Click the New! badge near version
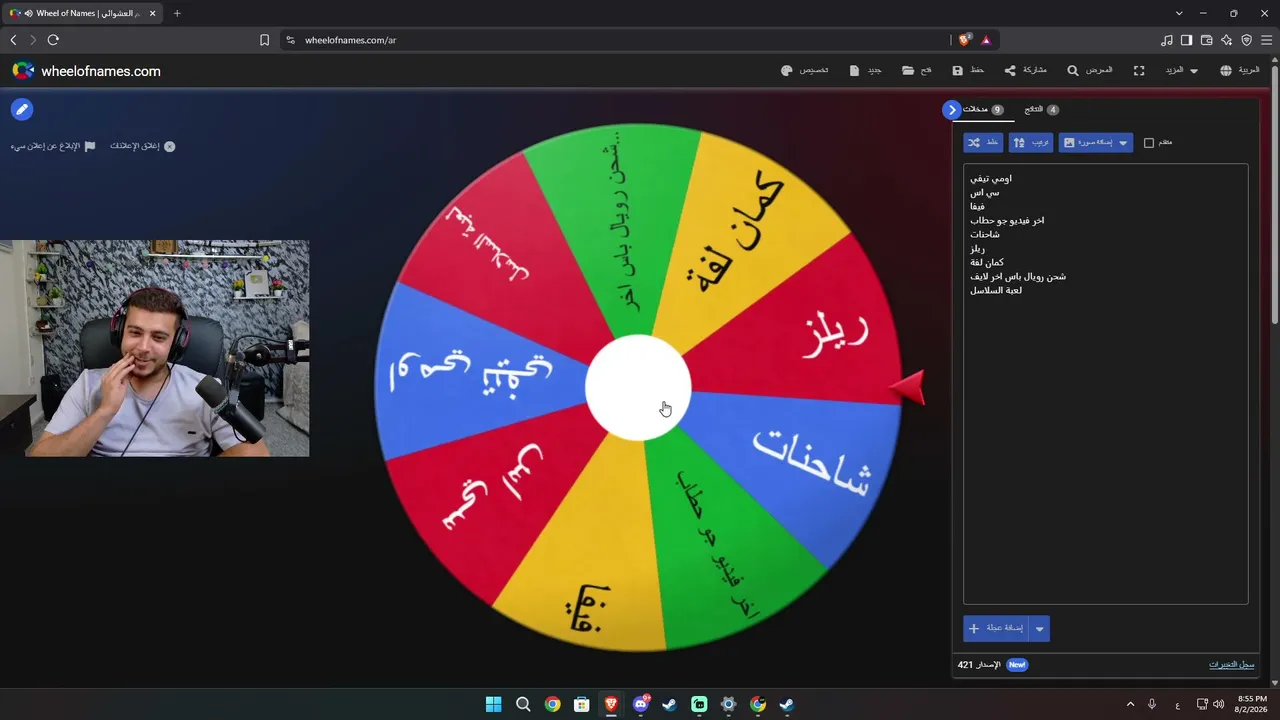The width and height of the screenshot is (1280, 720). pyautogui.click(x=1017, y=665)
